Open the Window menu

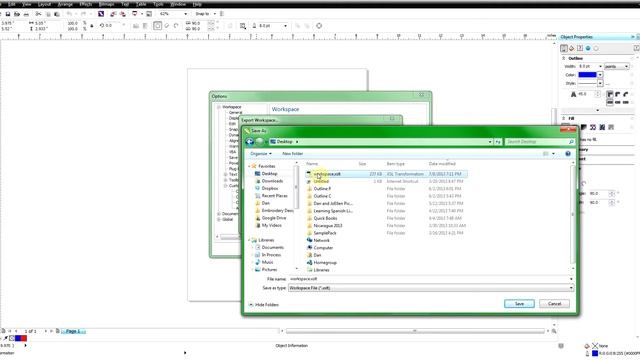pos(178,4)
